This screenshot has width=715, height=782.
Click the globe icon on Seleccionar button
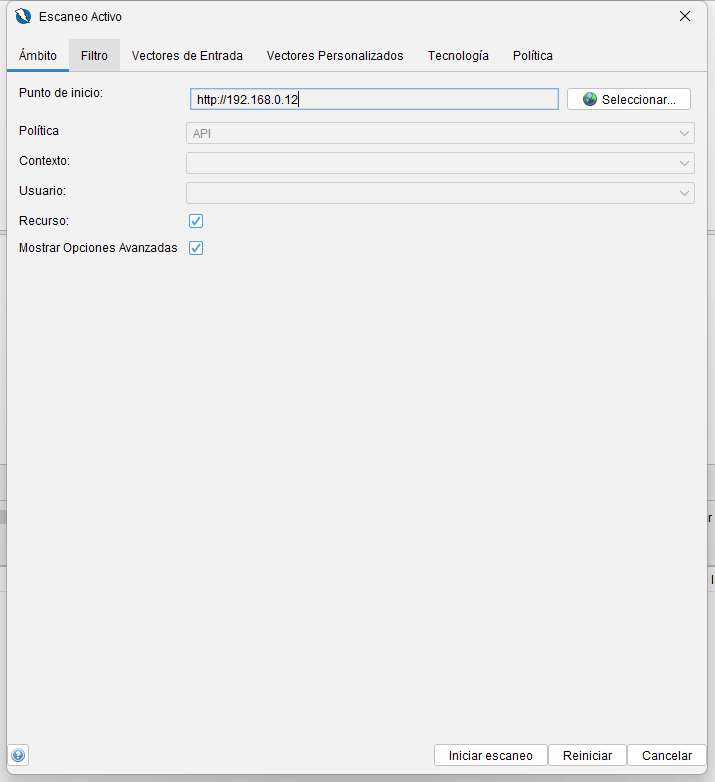point(590,100)
